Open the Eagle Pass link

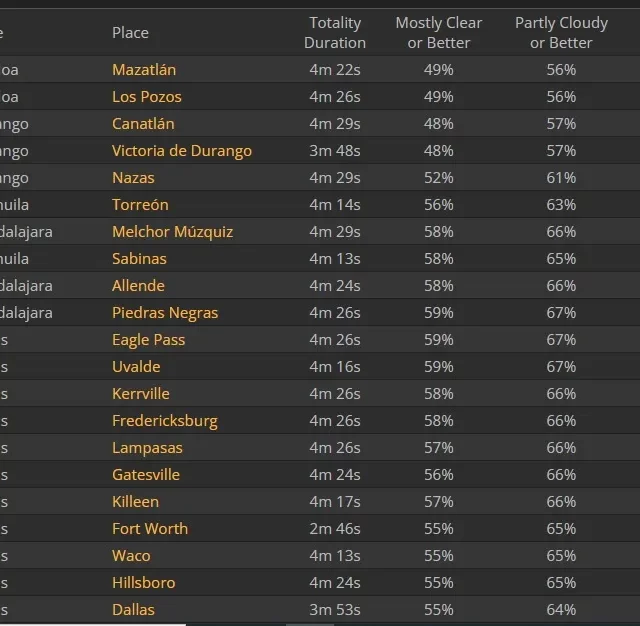(149, 340)
